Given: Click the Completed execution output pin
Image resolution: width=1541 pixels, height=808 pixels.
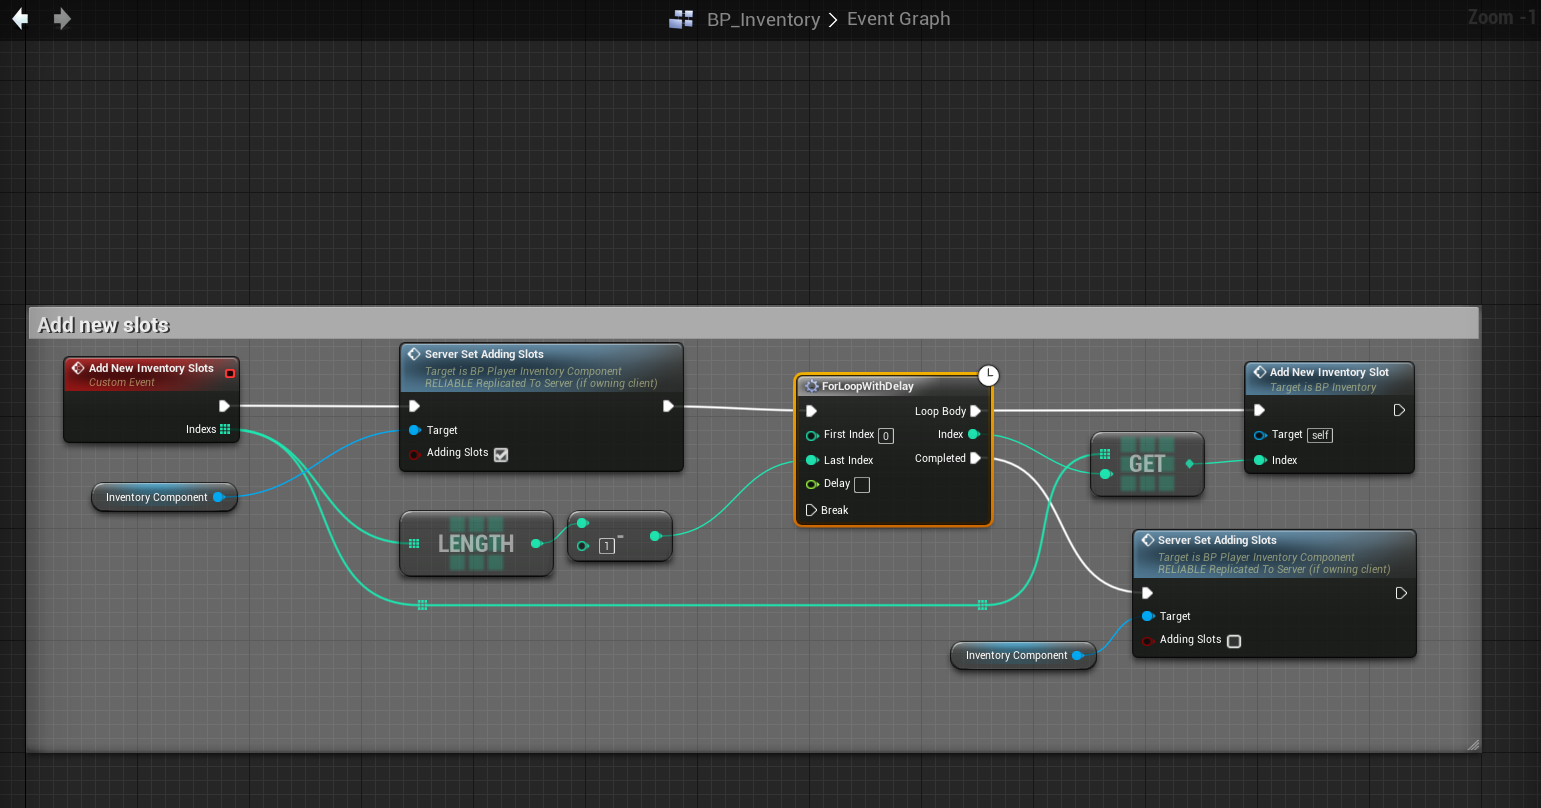Looking at the screenshot, I should [975, 458].
